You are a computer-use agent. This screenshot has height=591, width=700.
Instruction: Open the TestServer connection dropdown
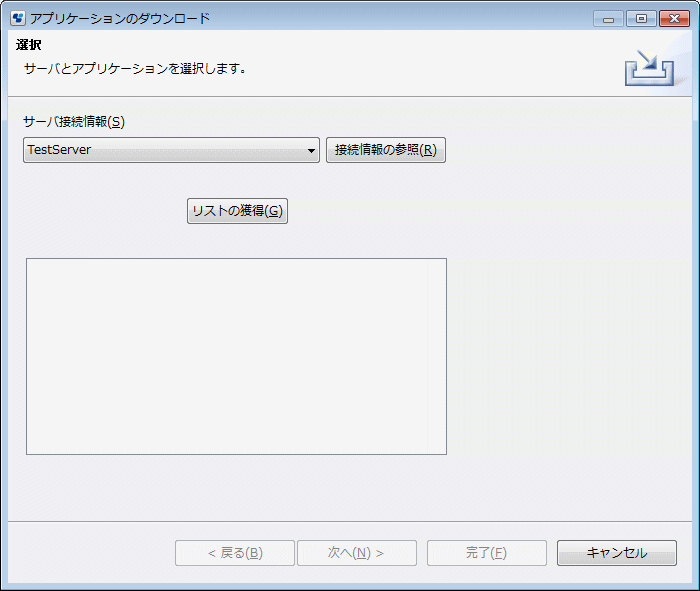[x=171, y=150]
